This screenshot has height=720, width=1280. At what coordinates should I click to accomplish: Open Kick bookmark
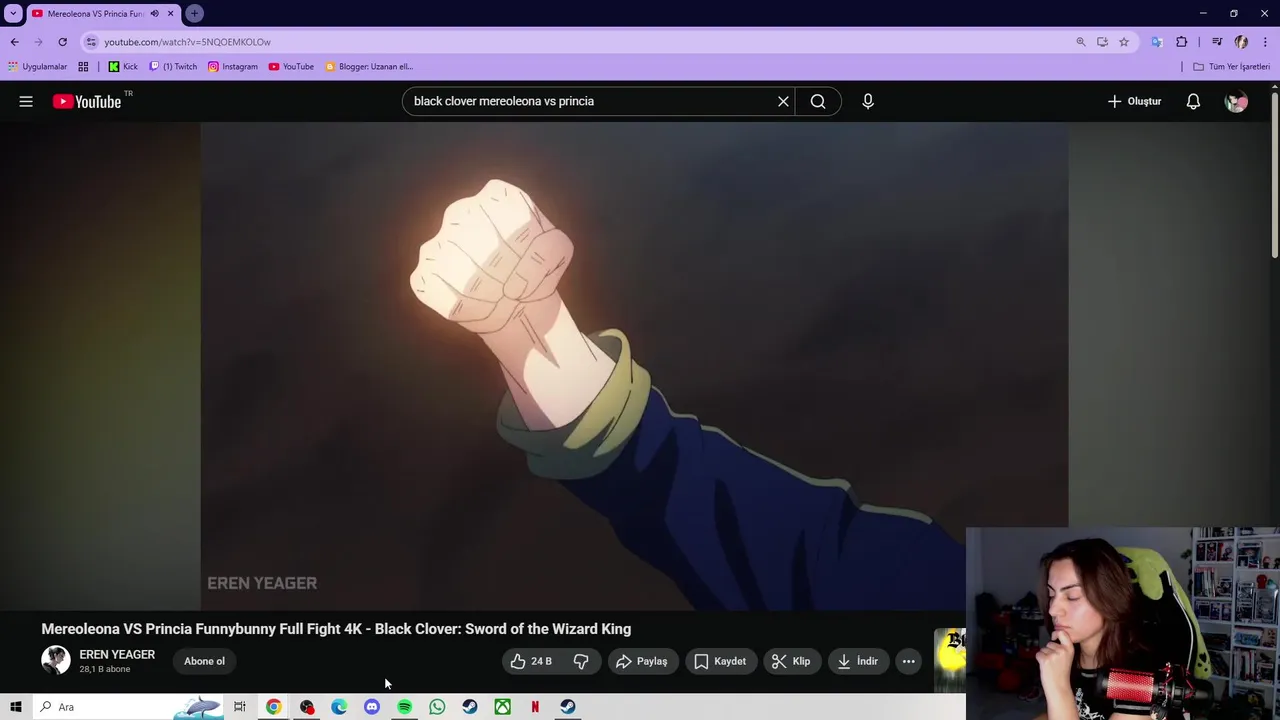(x=123, y=67)
